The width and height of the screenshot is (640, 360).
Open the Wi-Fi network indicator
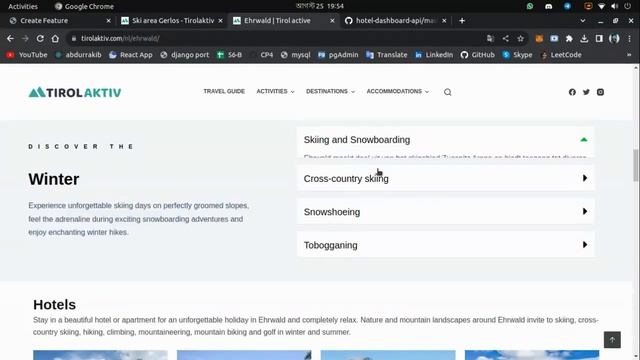click(601, 6)
